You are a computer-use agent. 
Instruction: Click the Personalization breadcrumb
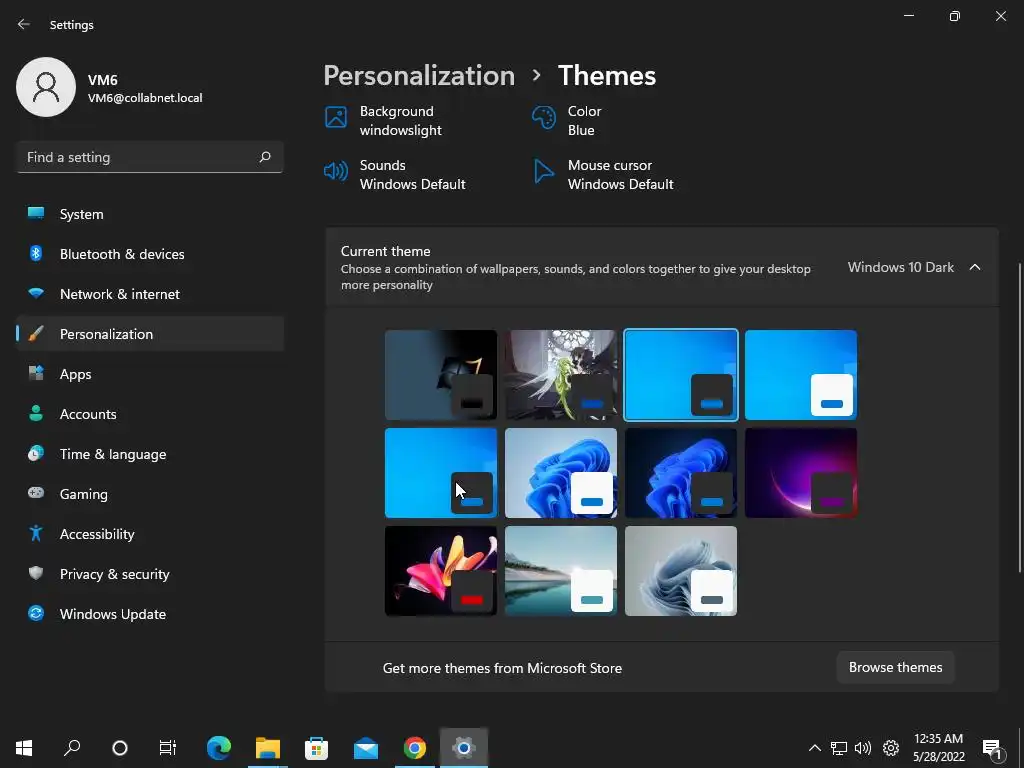pos(419,76)
